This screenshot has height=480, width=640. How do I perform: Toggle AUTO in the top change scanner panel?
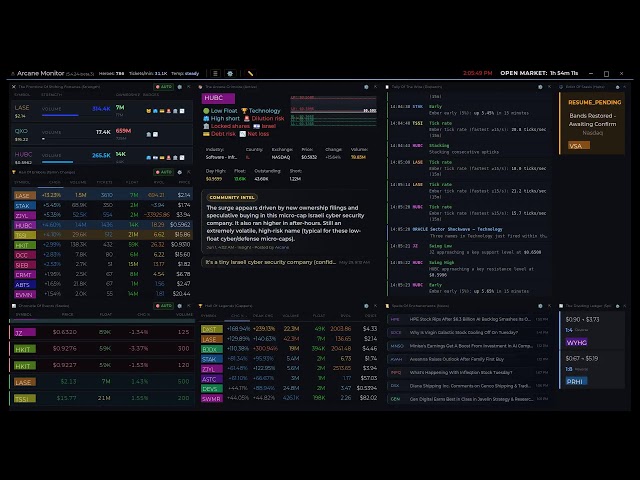click(x=164, y=172)
